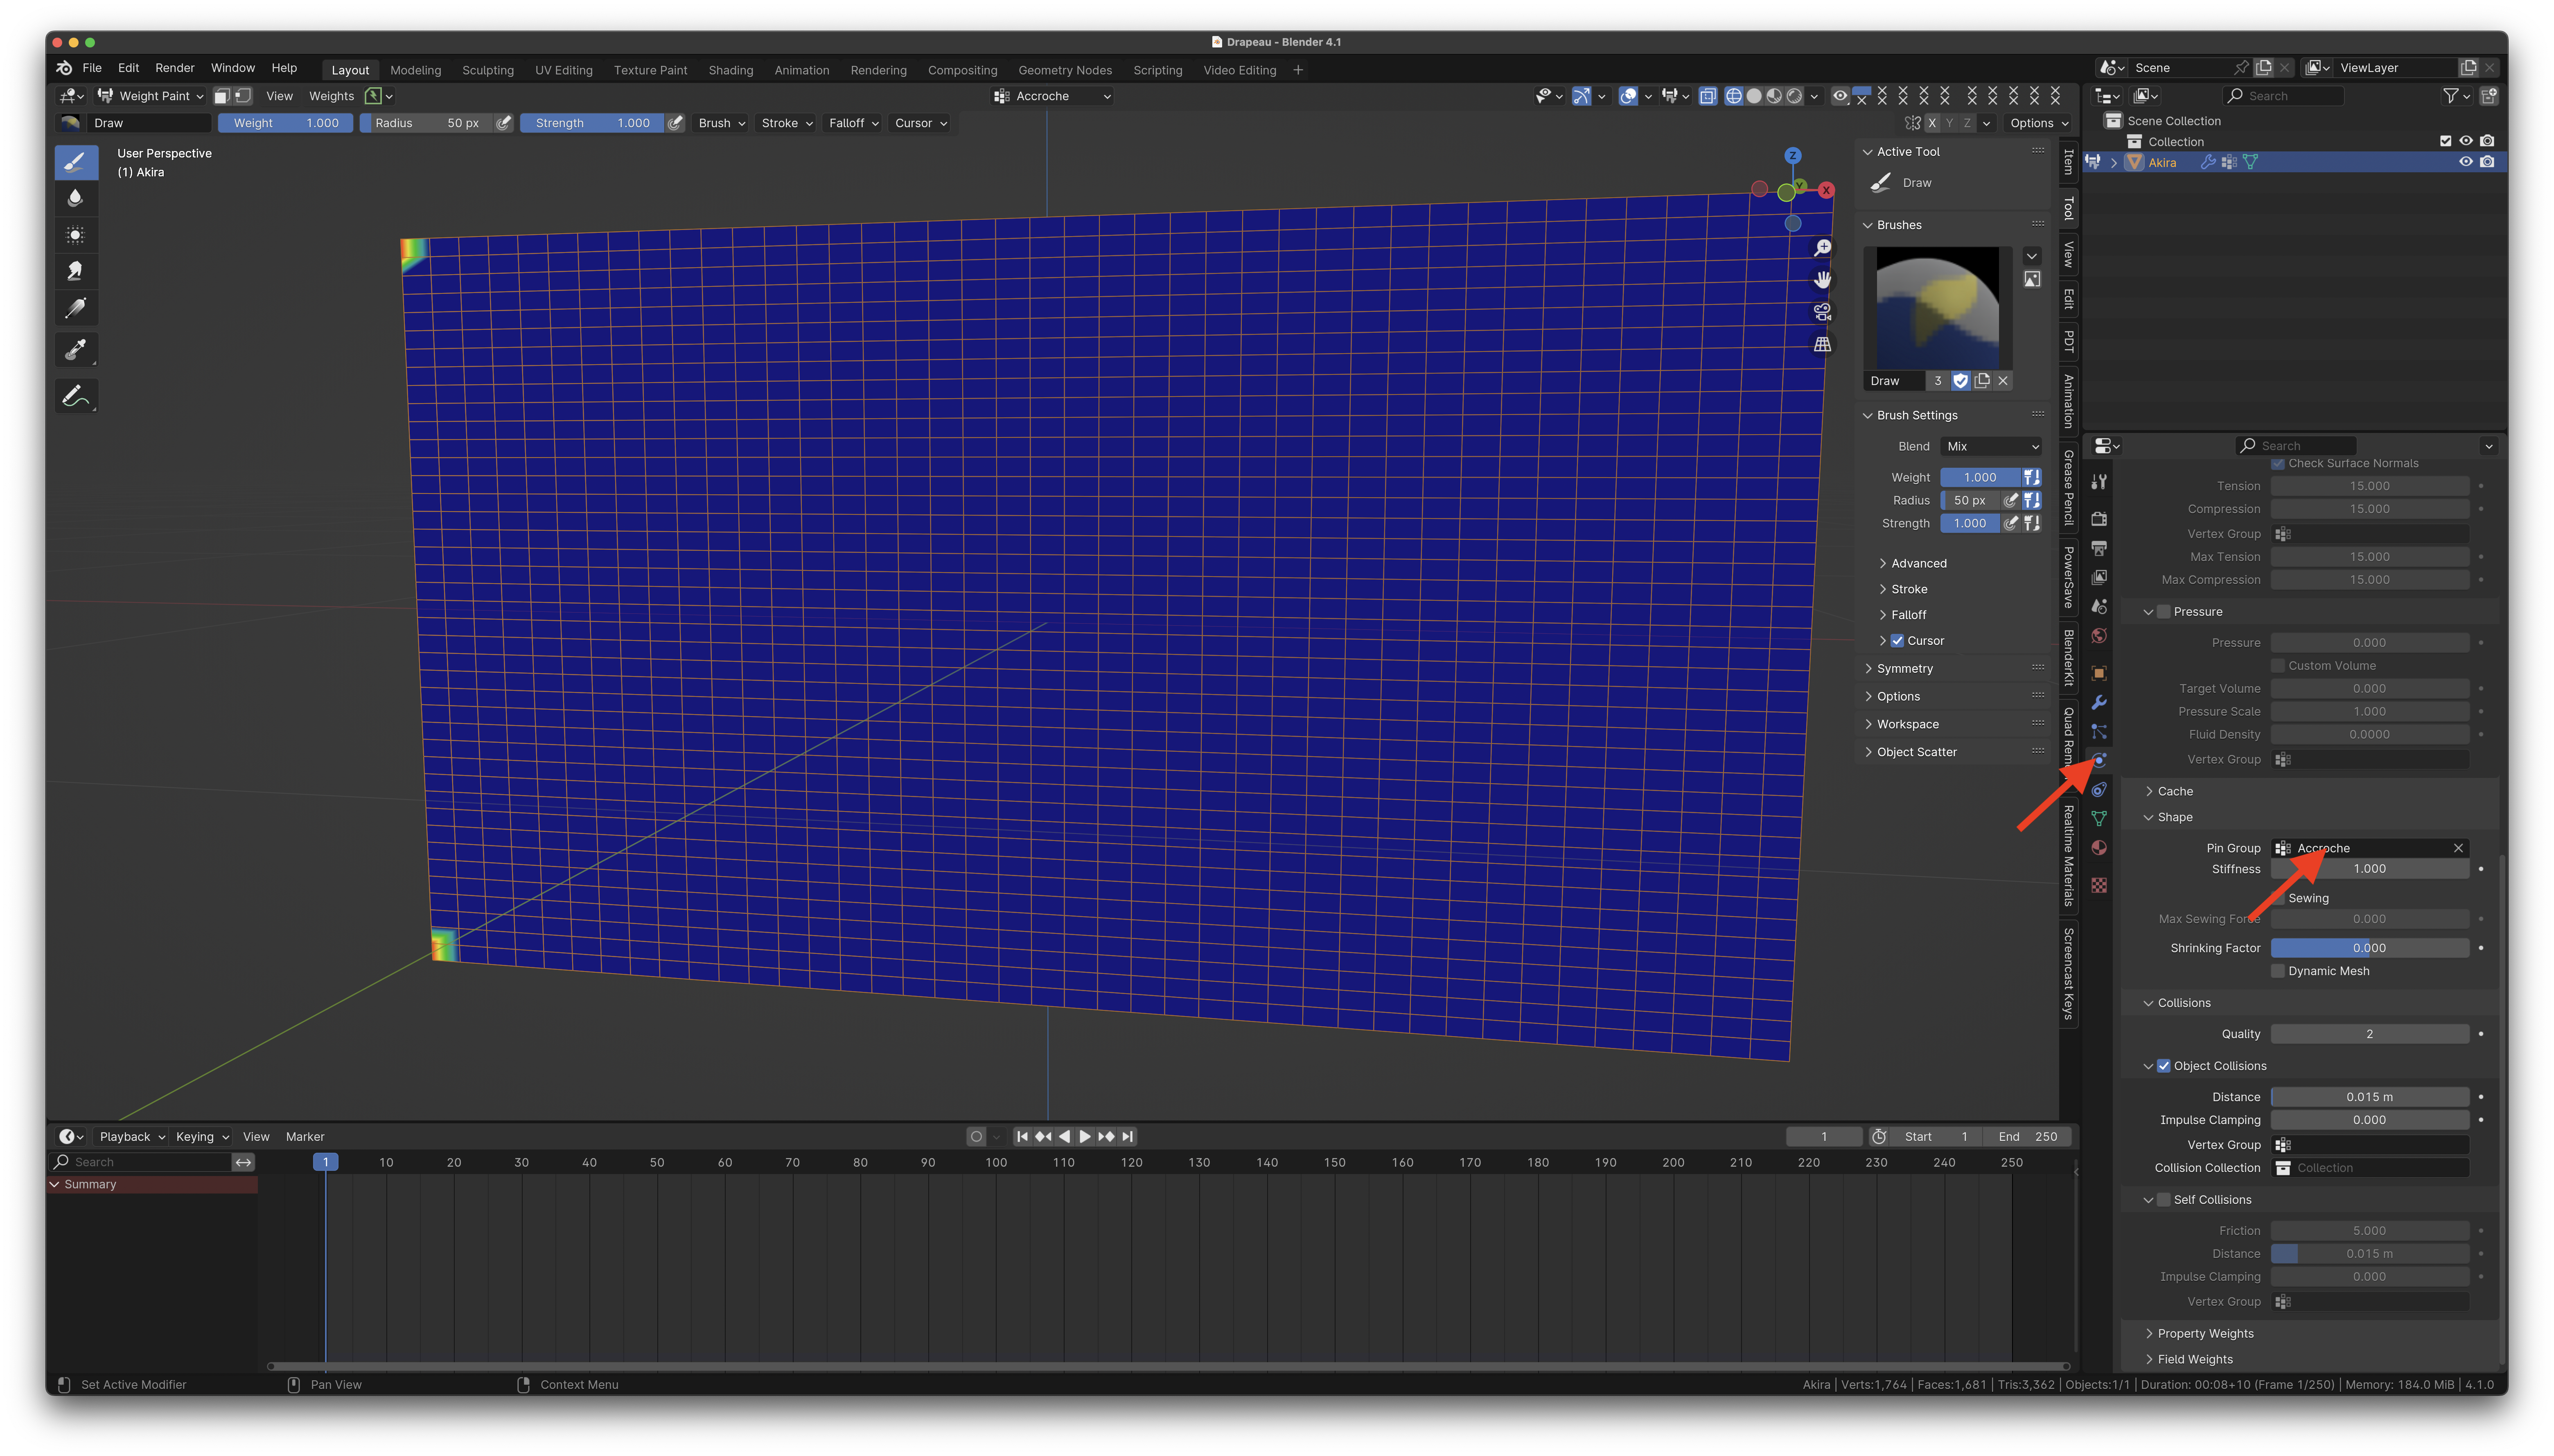Click the Z axis on navigation gizmo
The width and height of the screenshot is (2554, 1456).
point(1793,156)
